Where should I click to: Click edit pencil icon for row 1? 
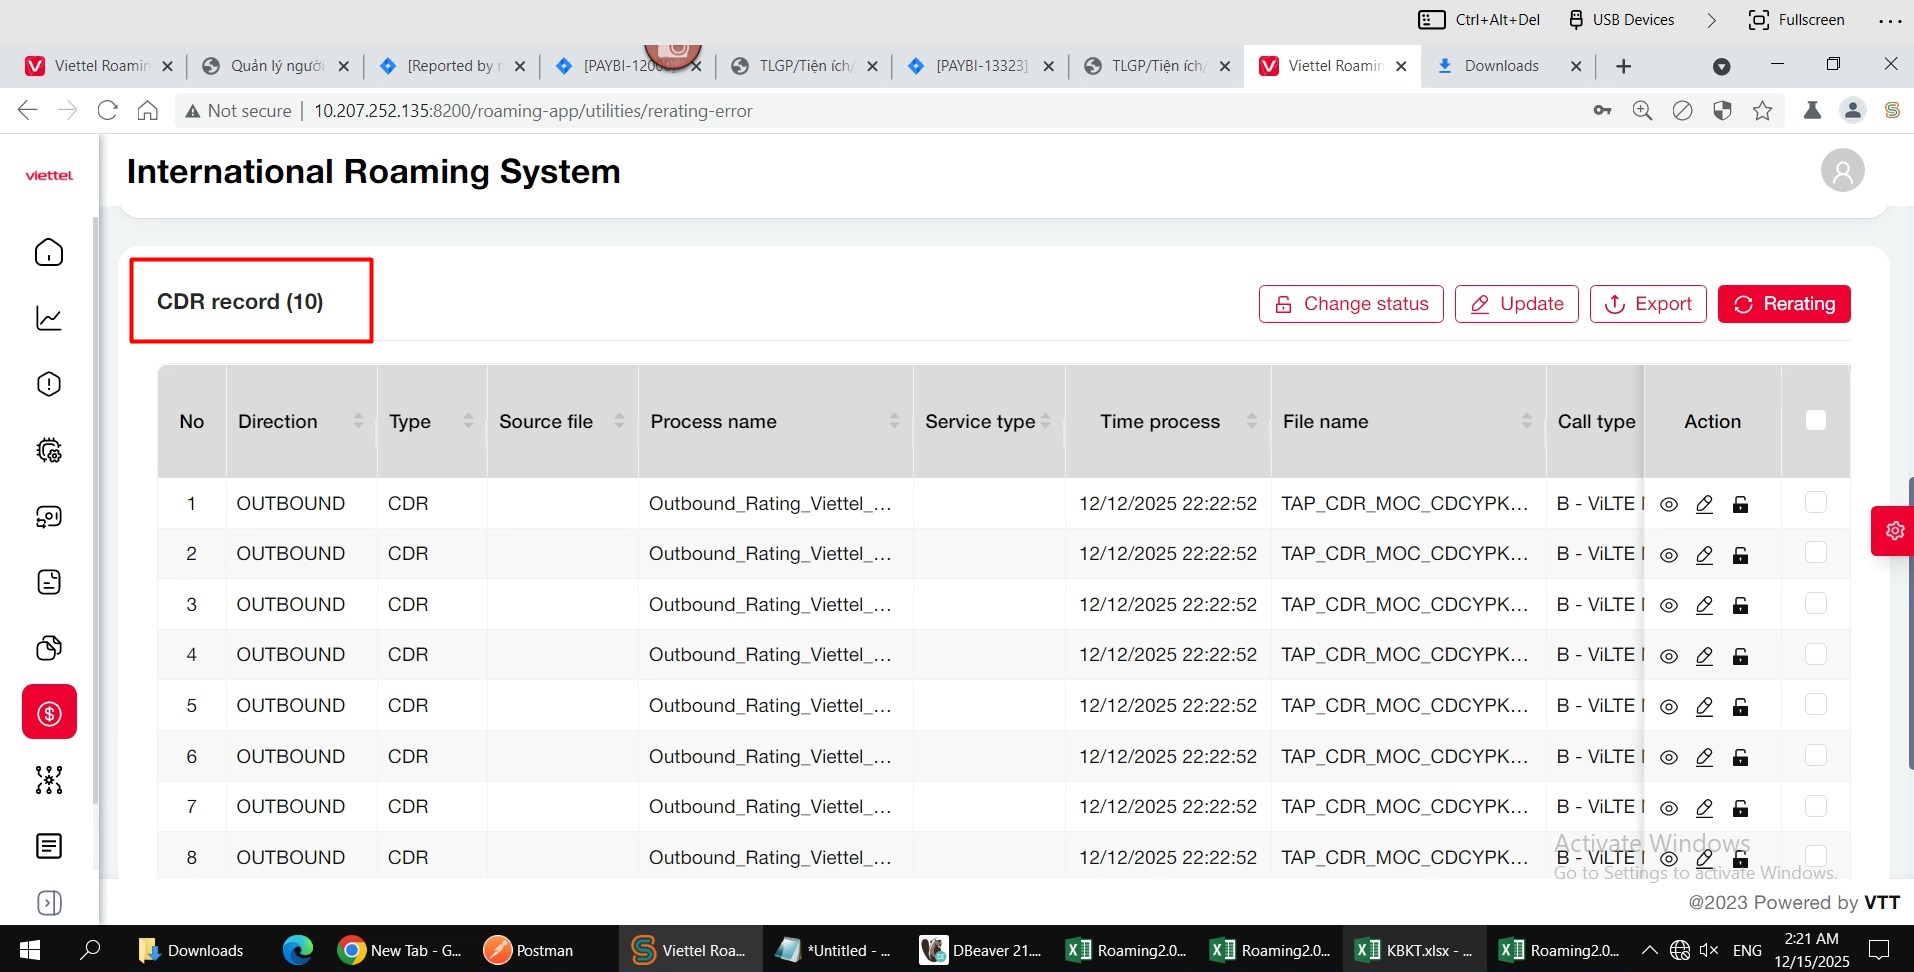point(1704,504)
